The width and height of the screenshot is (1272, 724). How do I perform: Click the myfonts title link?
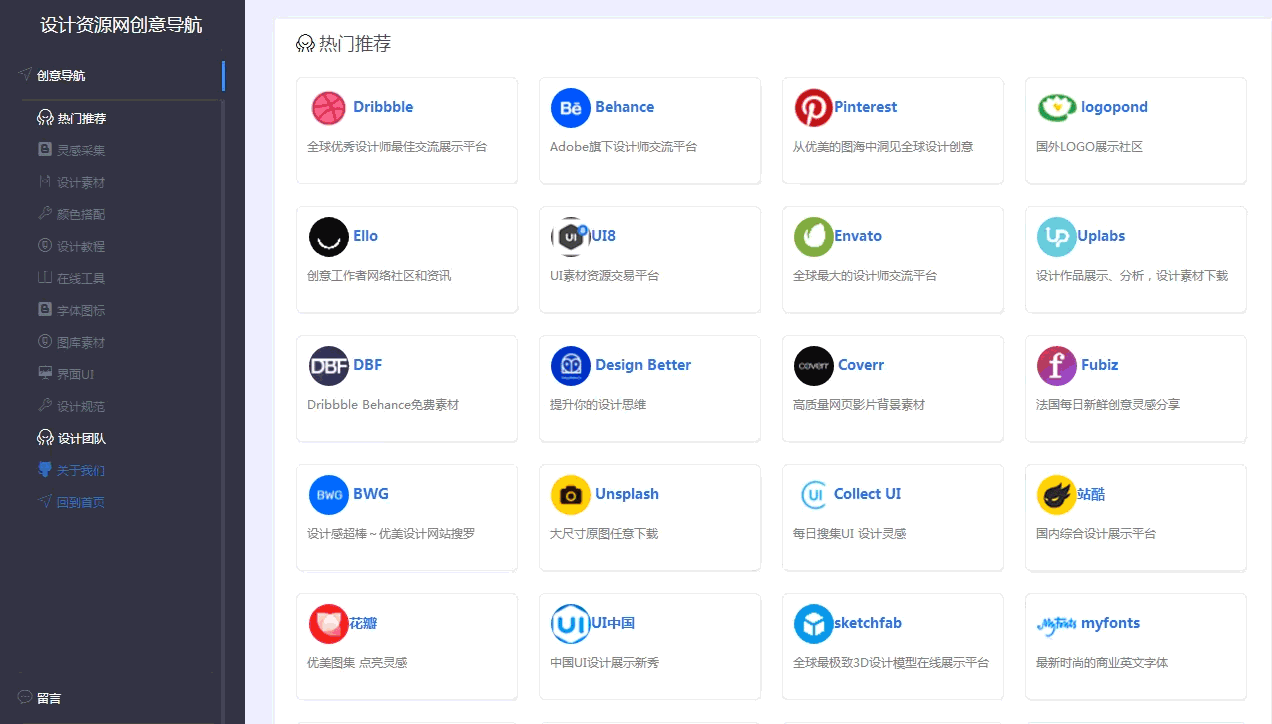(x=1110, y=623)
